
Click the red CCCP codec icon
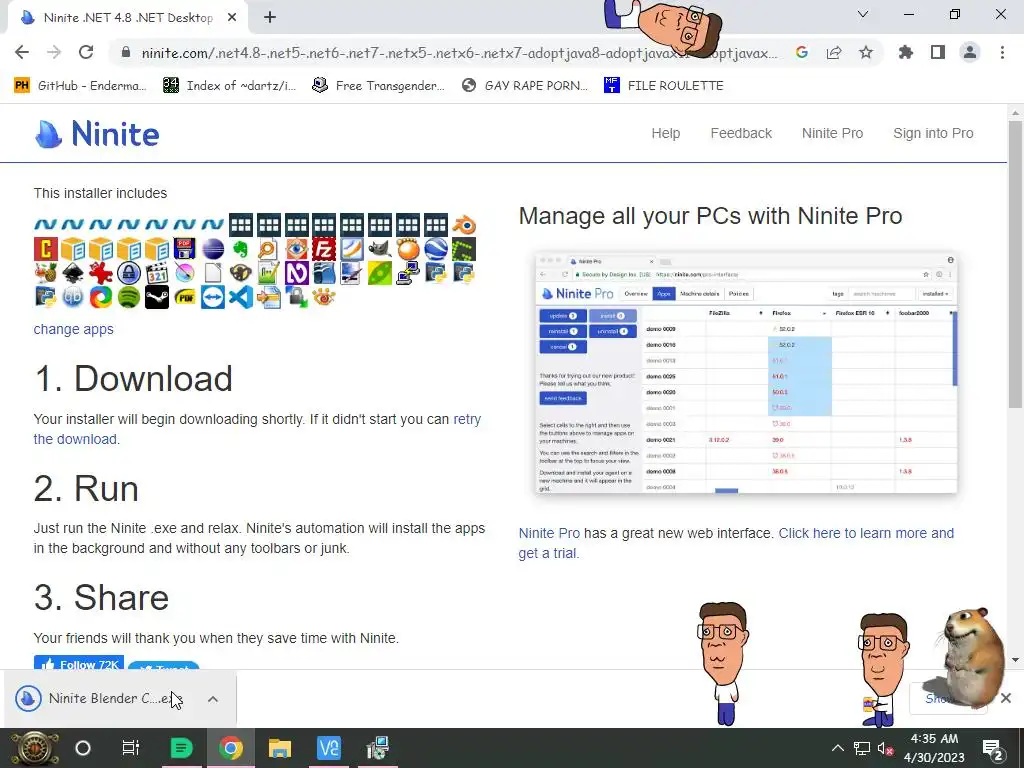coord(46,249)
